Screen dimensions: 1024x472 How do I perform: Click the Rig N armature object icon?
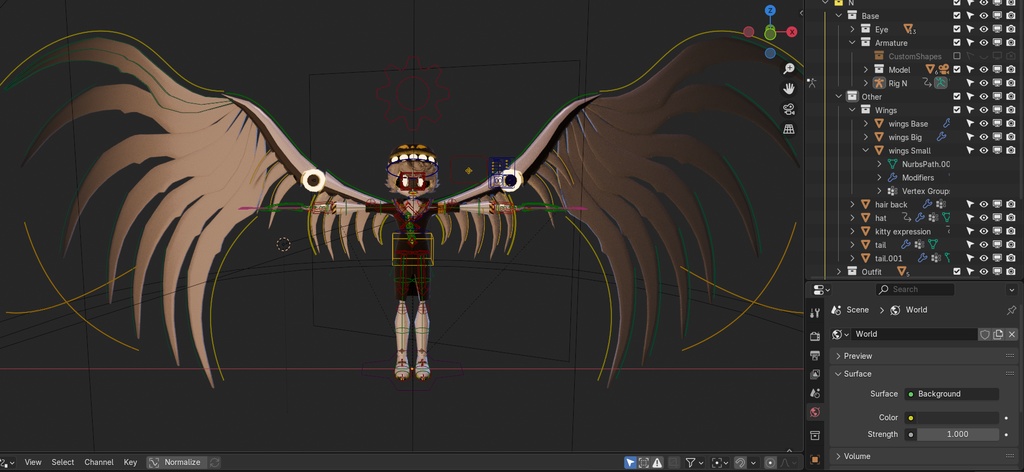(879, 83)
